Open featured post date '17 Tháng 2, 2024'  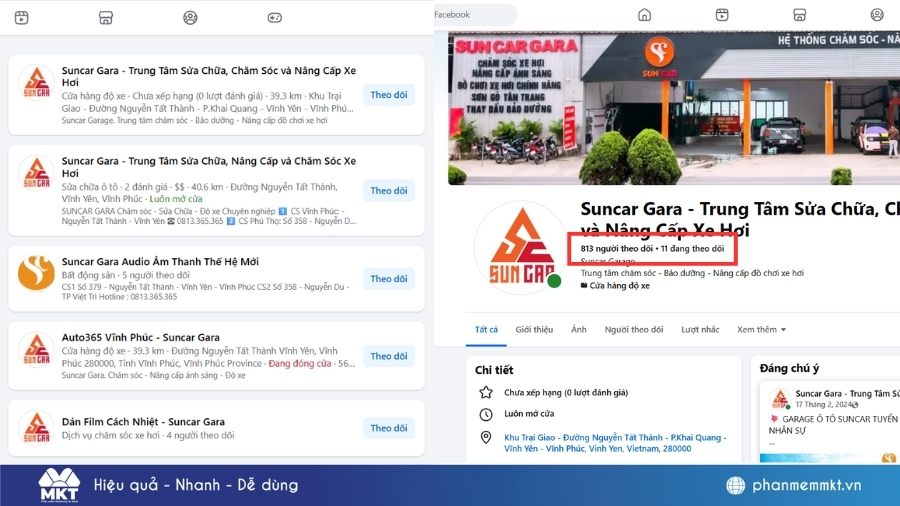click(x=823, y=404)
